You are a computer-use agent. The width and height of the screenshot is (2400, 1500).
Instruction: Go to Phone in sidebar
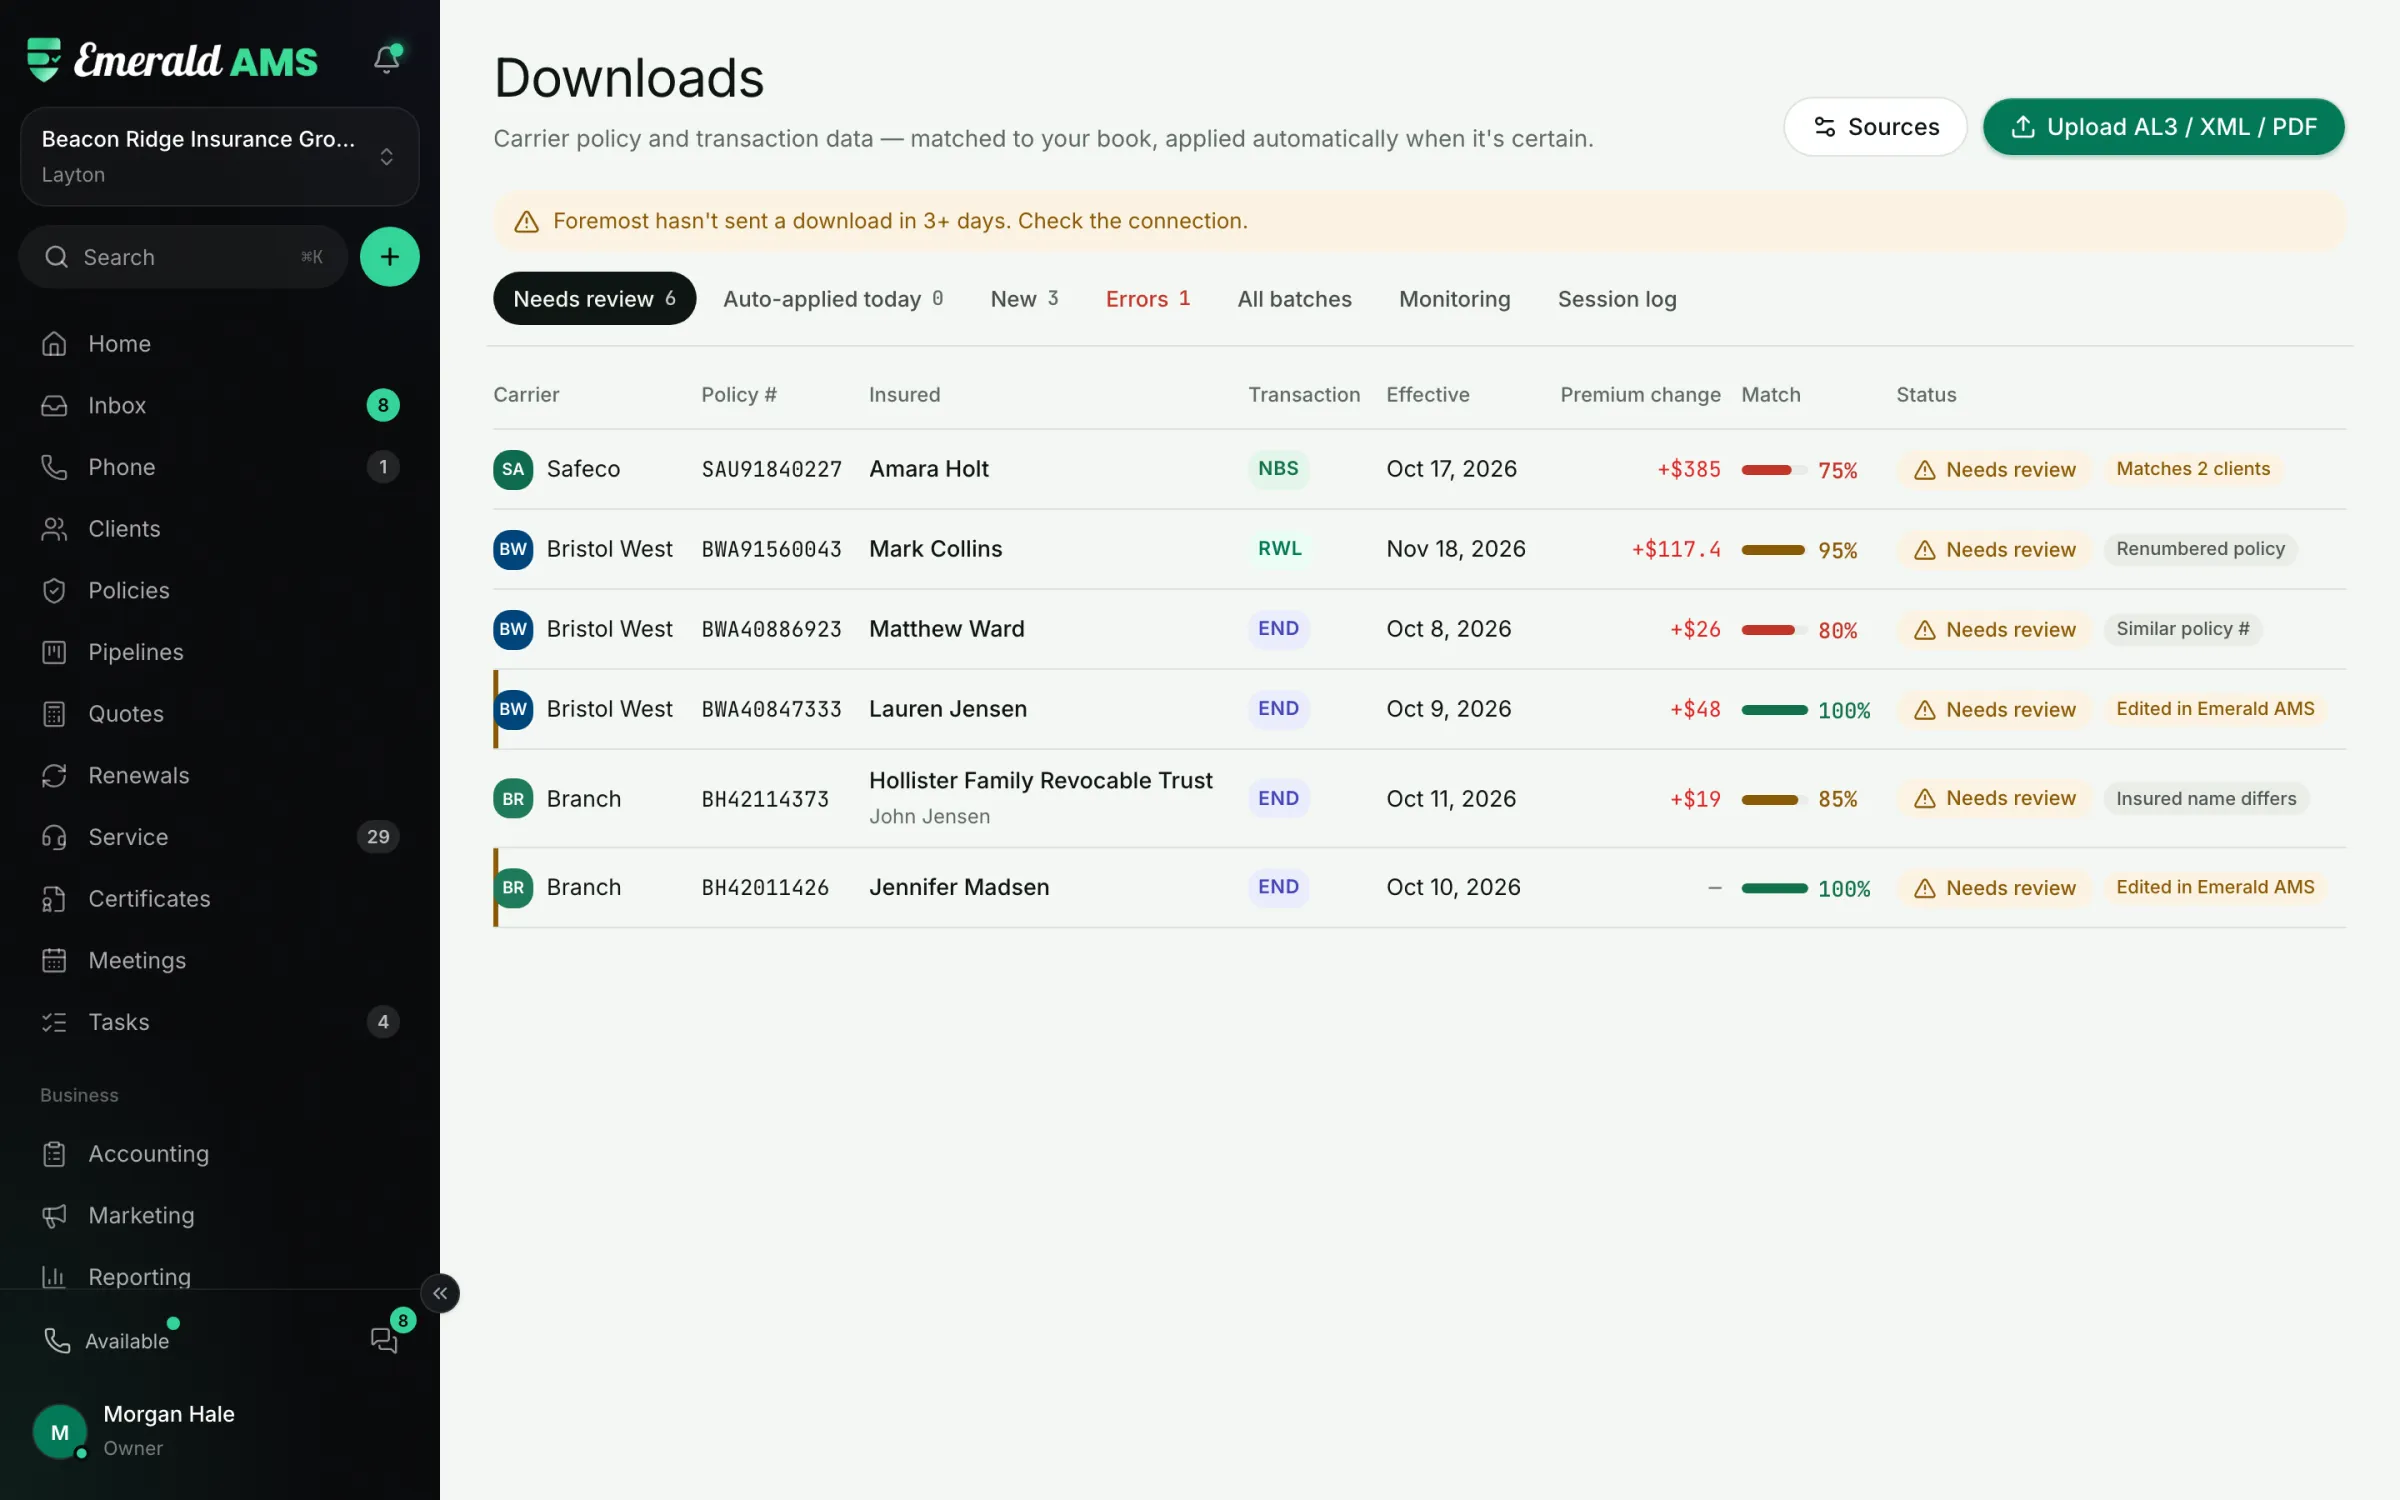coord(220,467)
